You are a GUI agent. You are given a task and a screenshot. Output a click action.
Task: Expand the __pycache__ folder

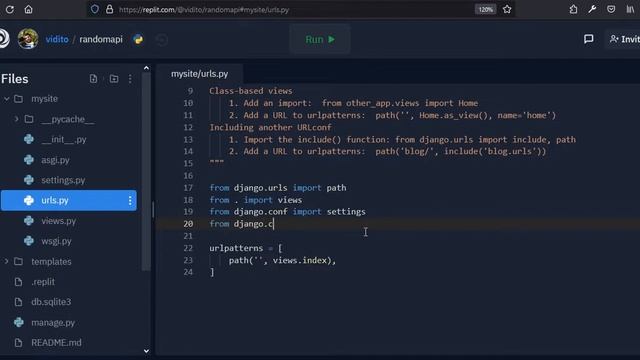pyautogui.click(x=16, y=119)
